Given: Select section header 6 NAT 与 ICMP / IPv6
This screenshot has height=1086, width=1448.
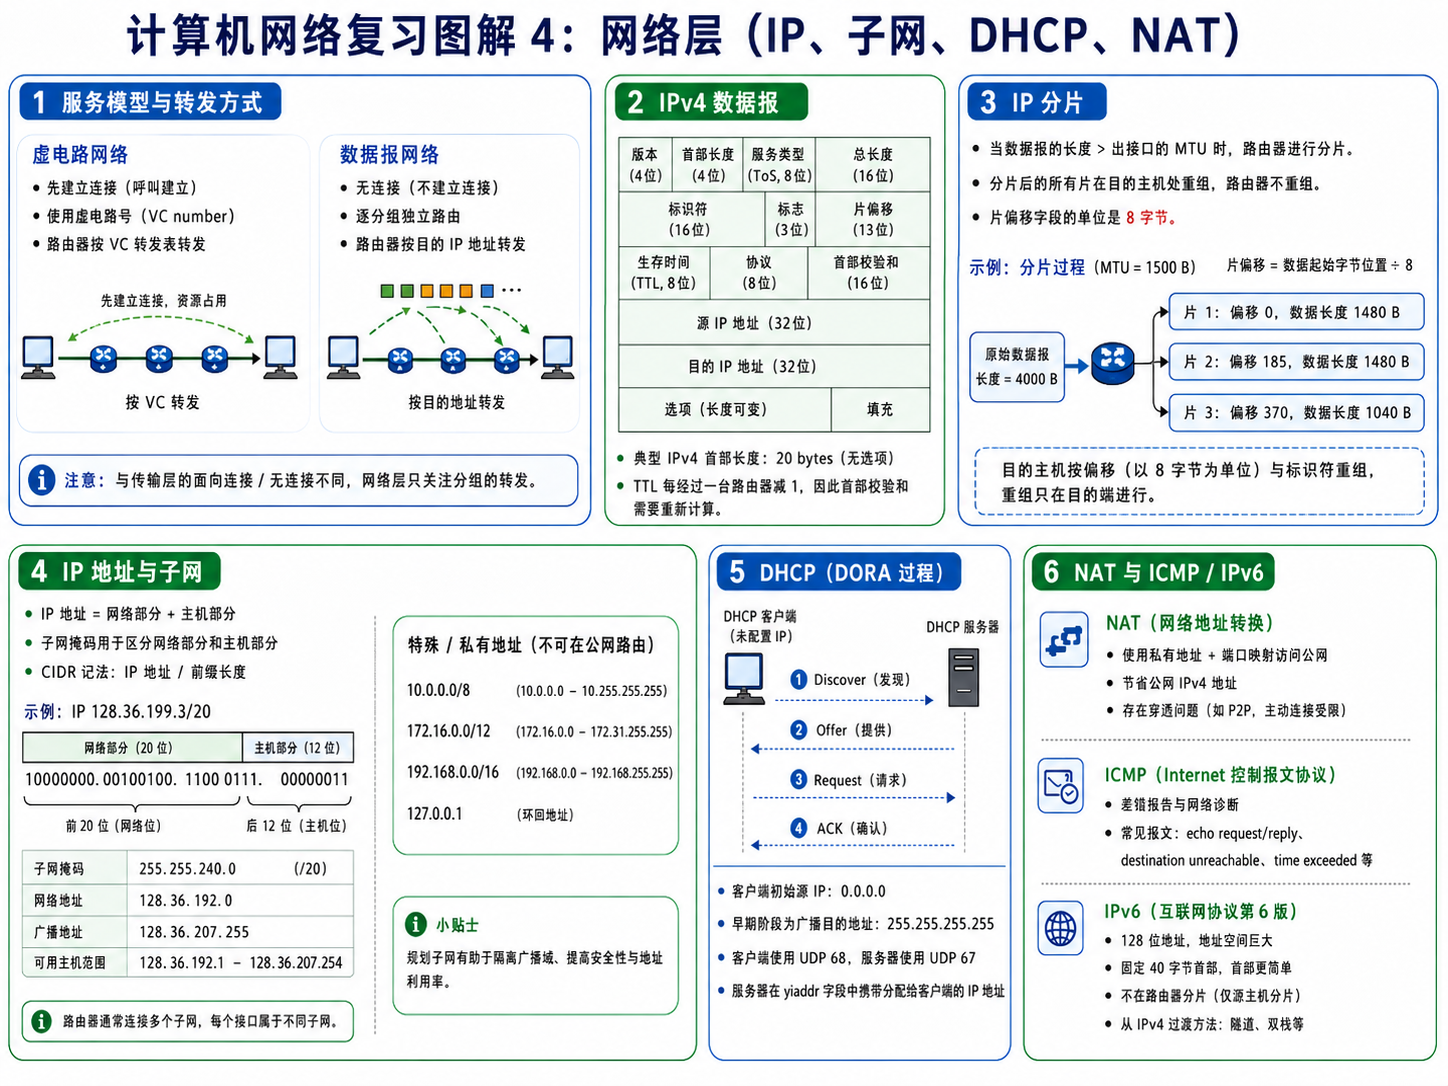Looking at the screenshot, I should (x=1153, y=572).
